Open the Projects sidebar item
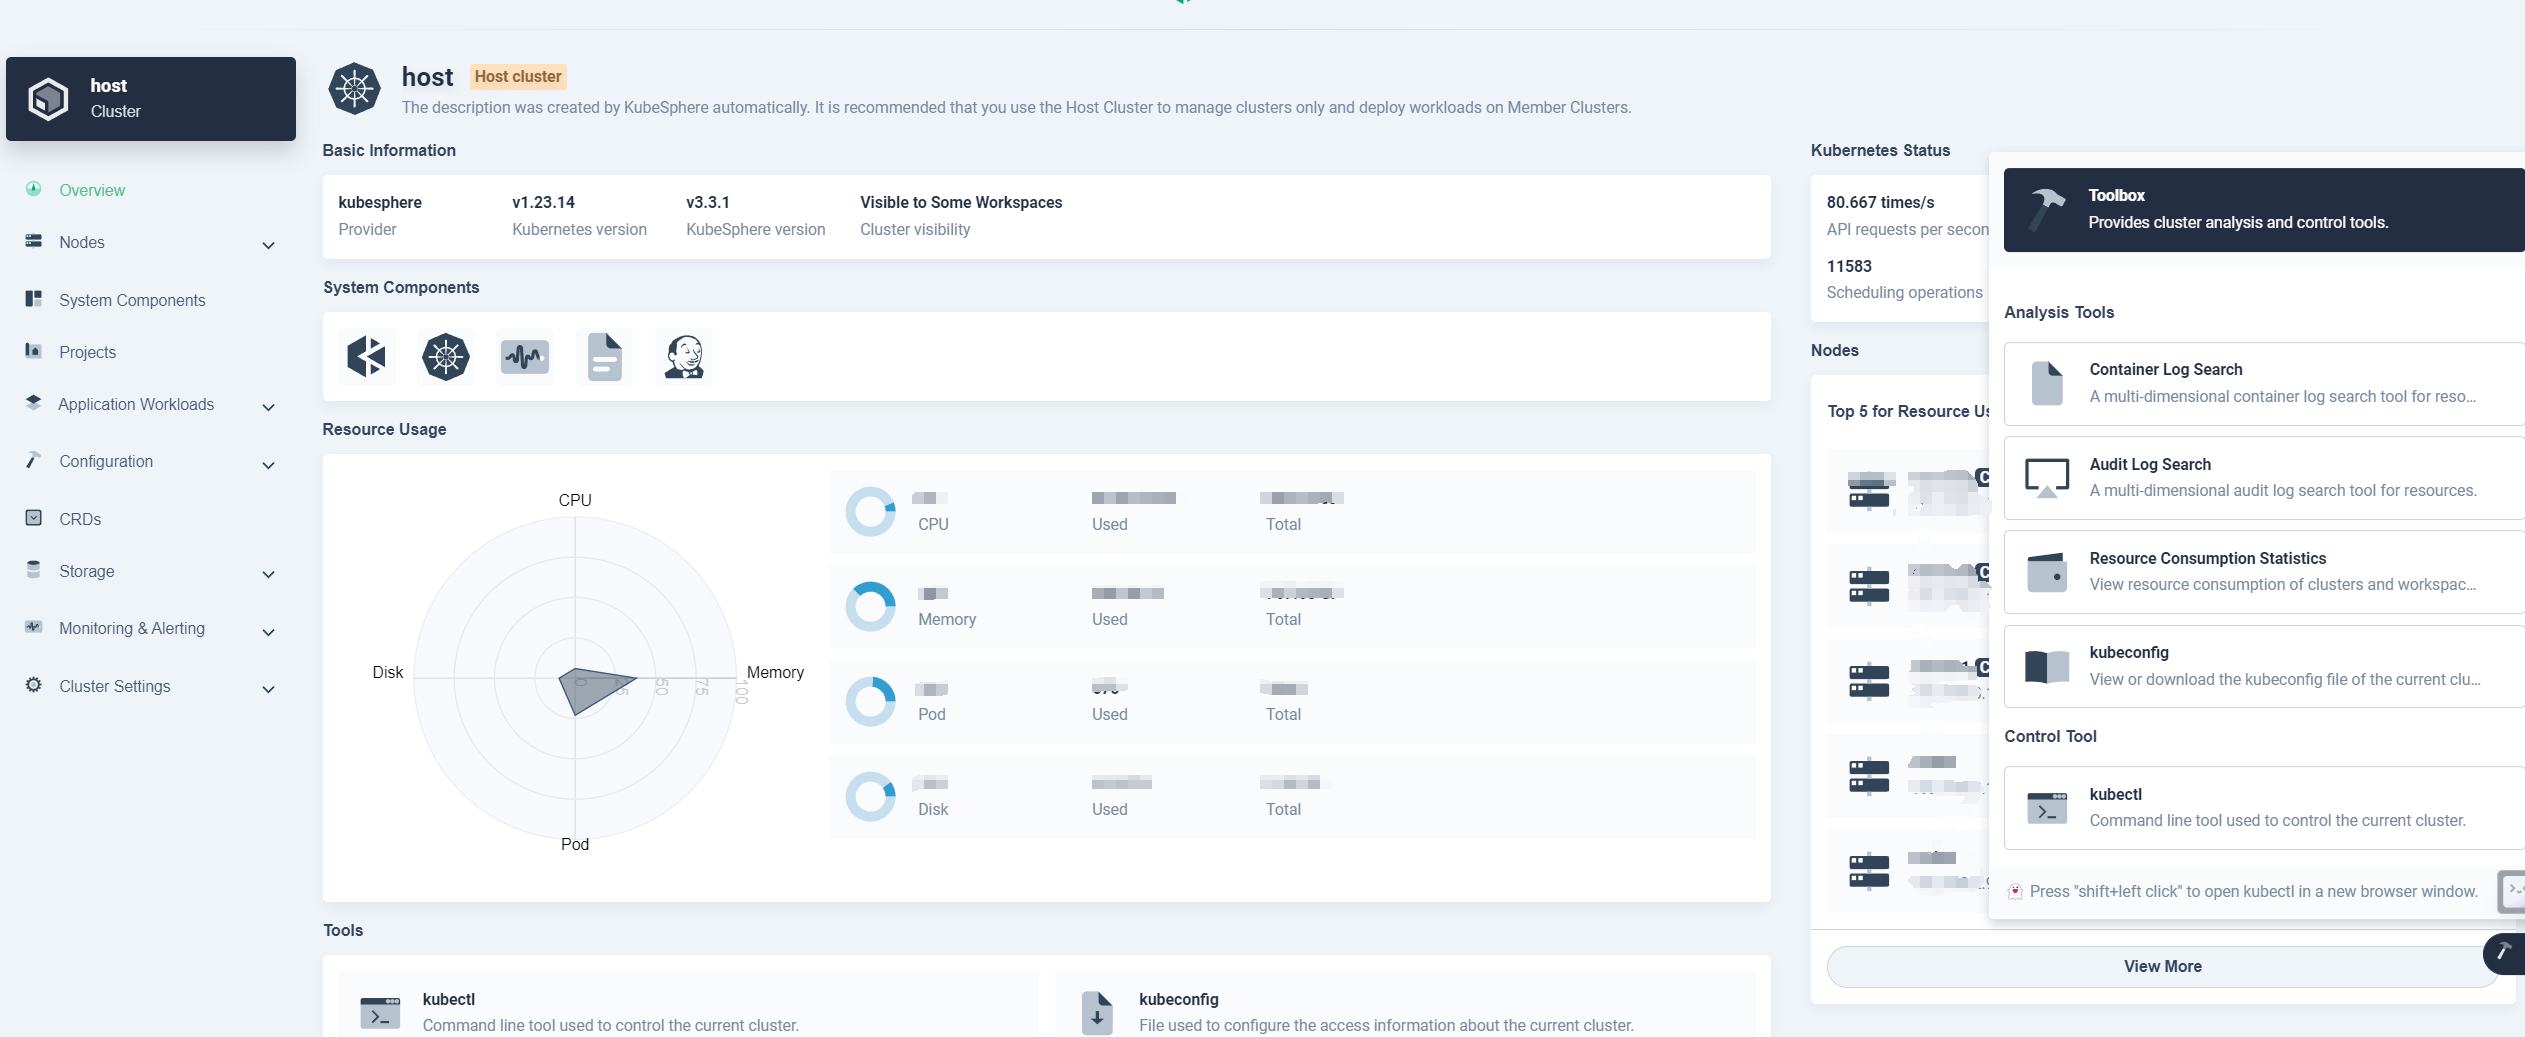The height and width of the screenshot is (1037, 2525). [x=87, y=352]
